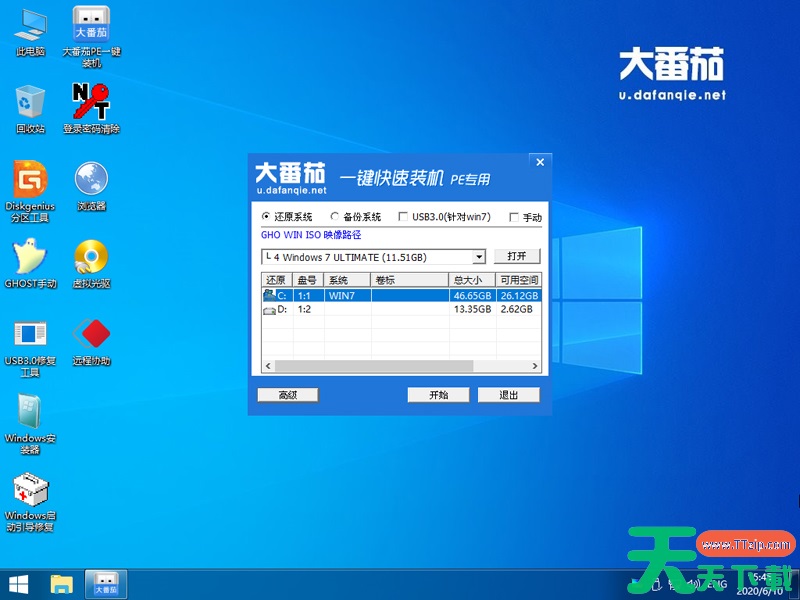Open the Windows启动引导修复 boot repair icon
Image resolution: width=800 pixels, height=600 pixels.
[x=30, y=493]
